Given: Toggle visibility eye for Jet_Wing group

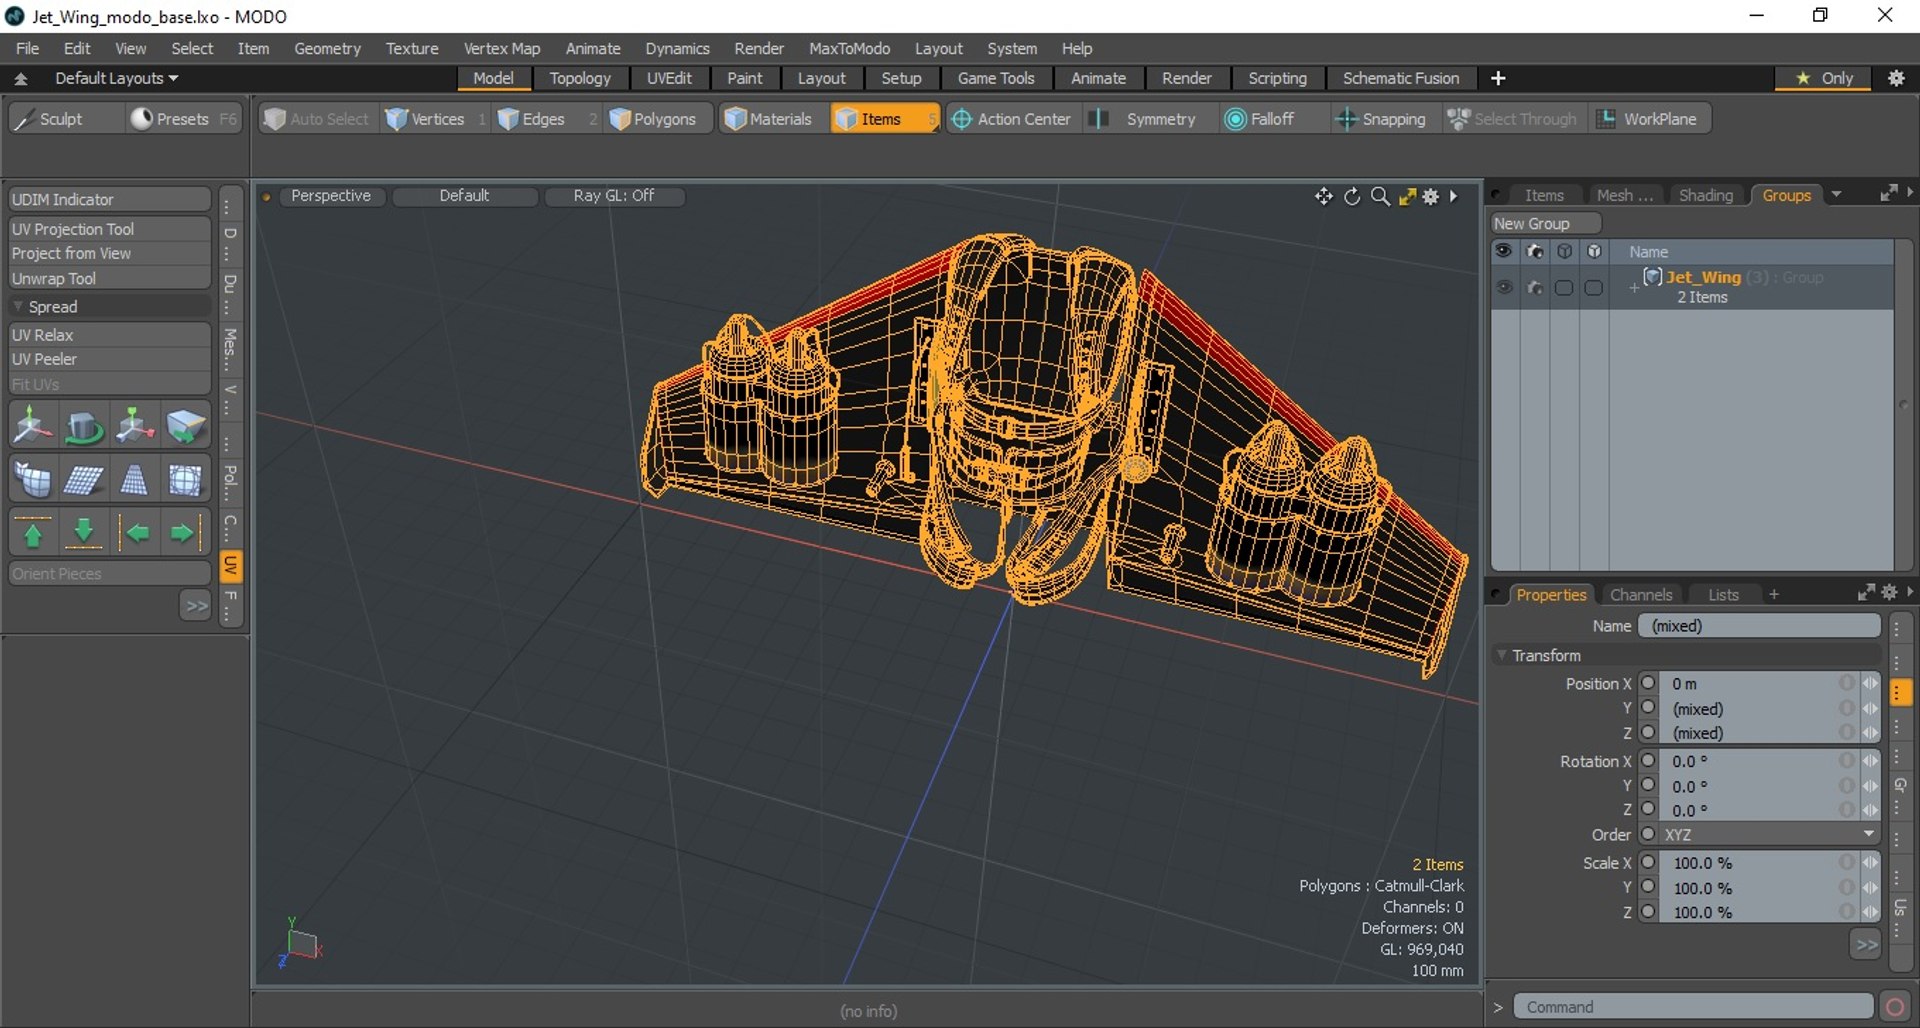Looking at the screenshot, I should [1504, 287].
